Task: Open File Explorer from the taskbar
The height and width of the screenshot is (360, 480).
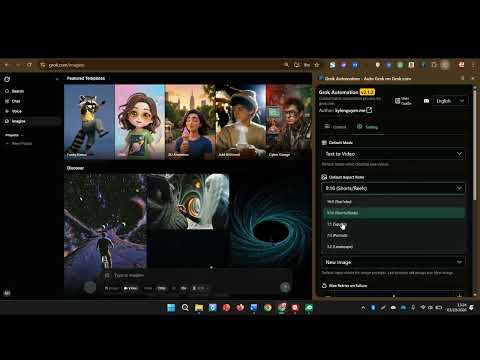Action: point(199,307)
